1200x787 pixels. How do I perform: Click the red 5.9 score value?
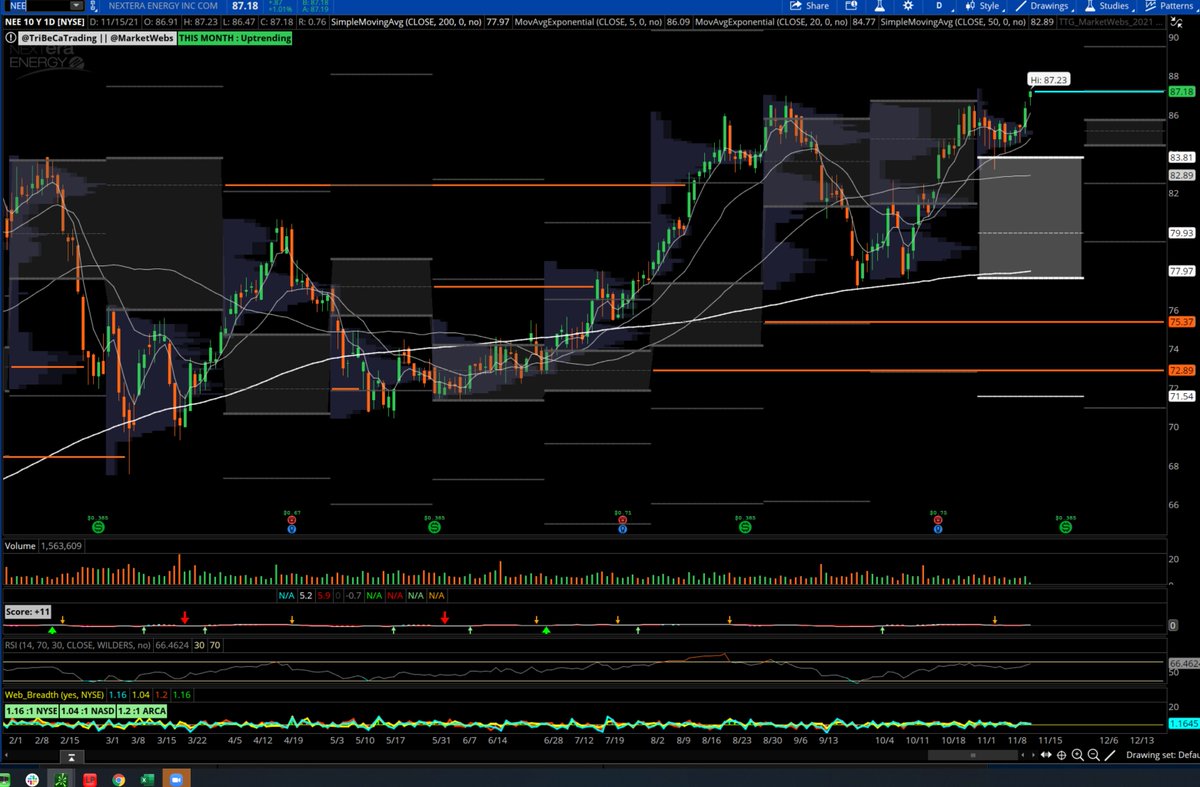tap(325, 595)
